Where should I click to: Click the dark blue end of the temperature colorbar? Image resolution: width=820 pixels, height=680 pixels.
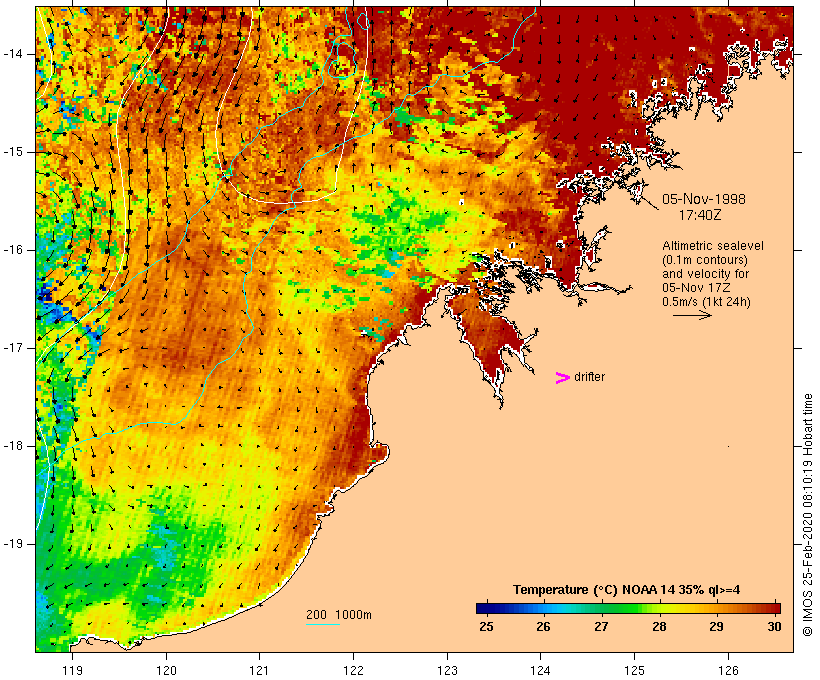point(484,608)
